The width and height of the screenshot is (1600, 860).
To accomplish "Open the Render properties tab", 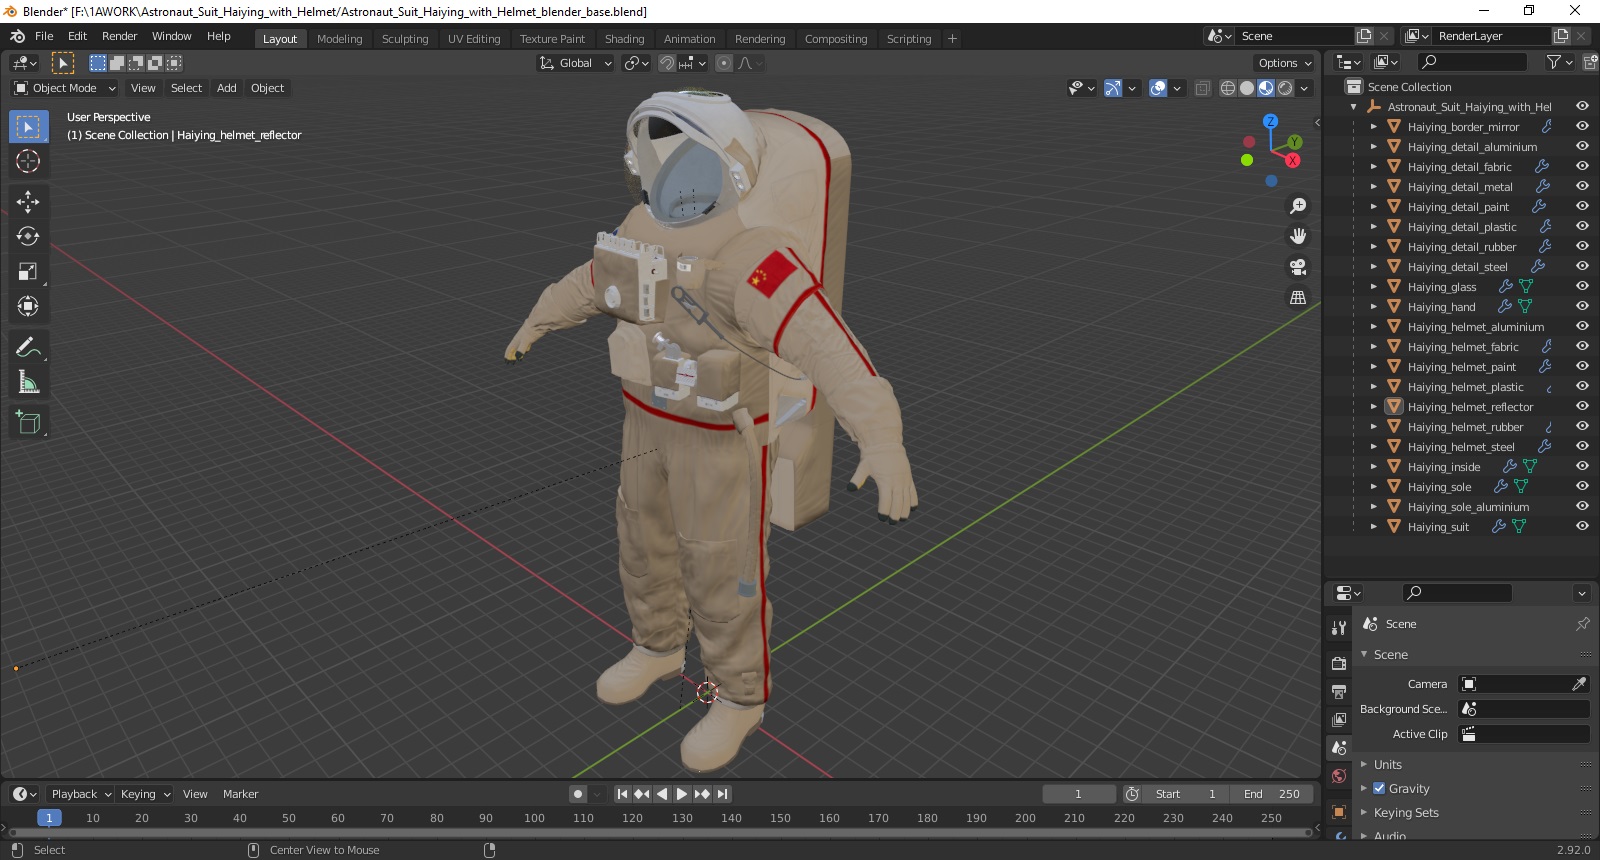I will point(1339,663).
